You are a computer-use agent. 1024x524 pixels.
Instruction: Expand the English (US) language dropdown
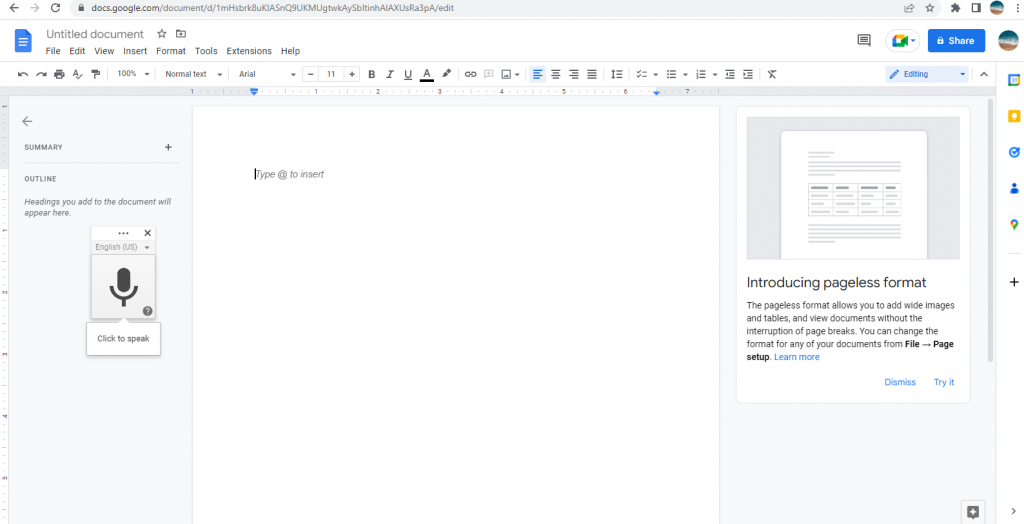click(123, 247)
